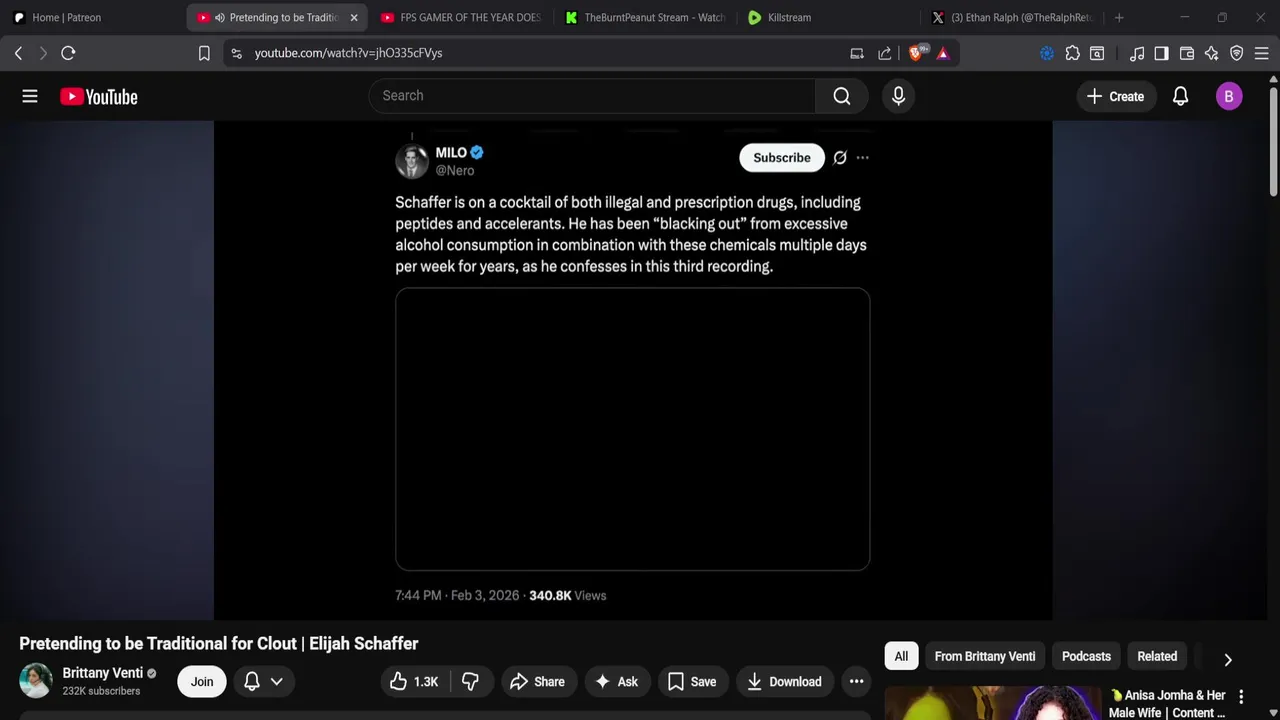Image resolution: width=1280 pixels, height=720 pixels.
Task: Click the install/cast screen icon in address bar
Action: 857,53
